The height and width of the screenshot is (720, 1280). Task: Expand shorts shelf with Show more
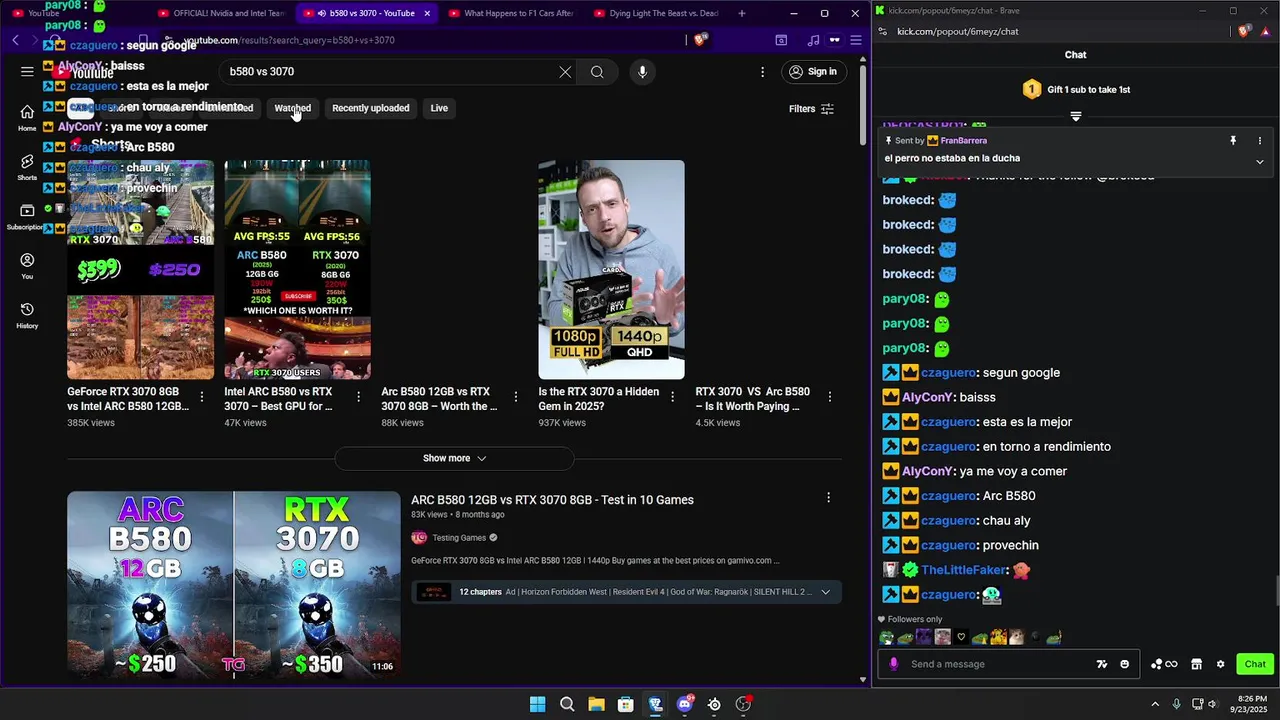coord(454,458)
